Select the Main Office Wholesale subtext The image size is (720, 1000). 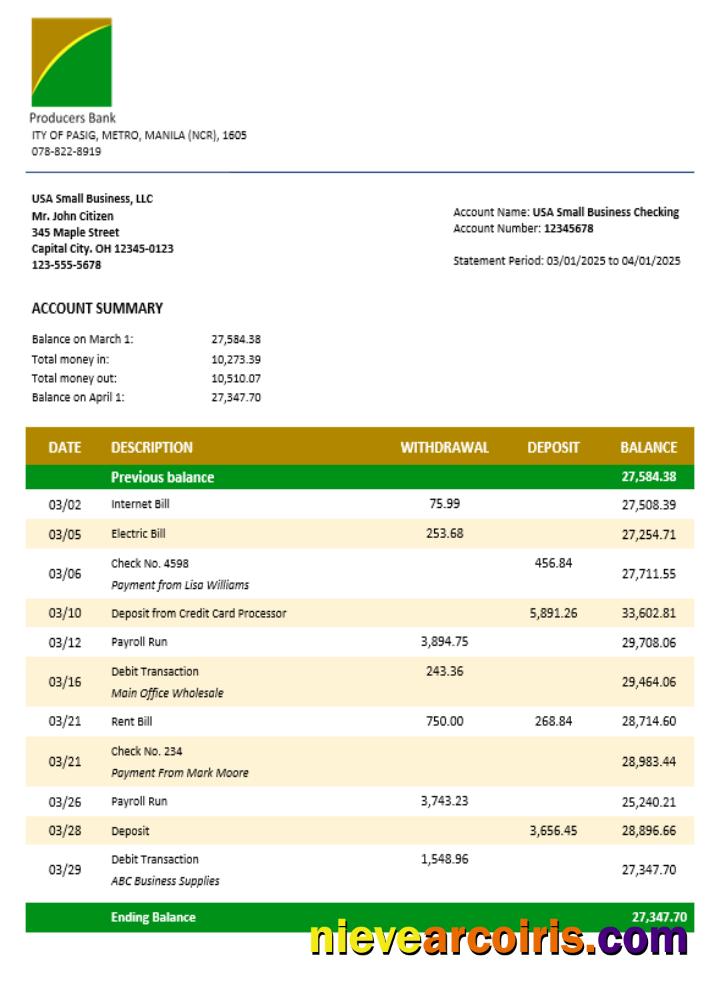coord(167,693)
